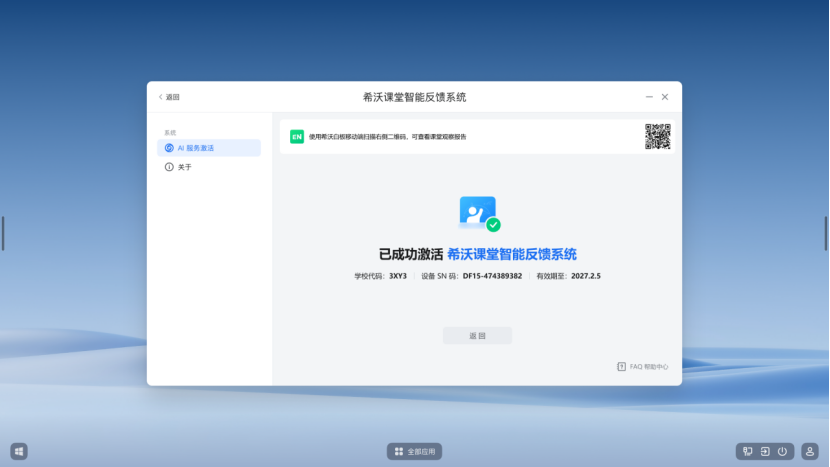Open the user account icon
Screen dimensions: 830x467
click(810, 451)
